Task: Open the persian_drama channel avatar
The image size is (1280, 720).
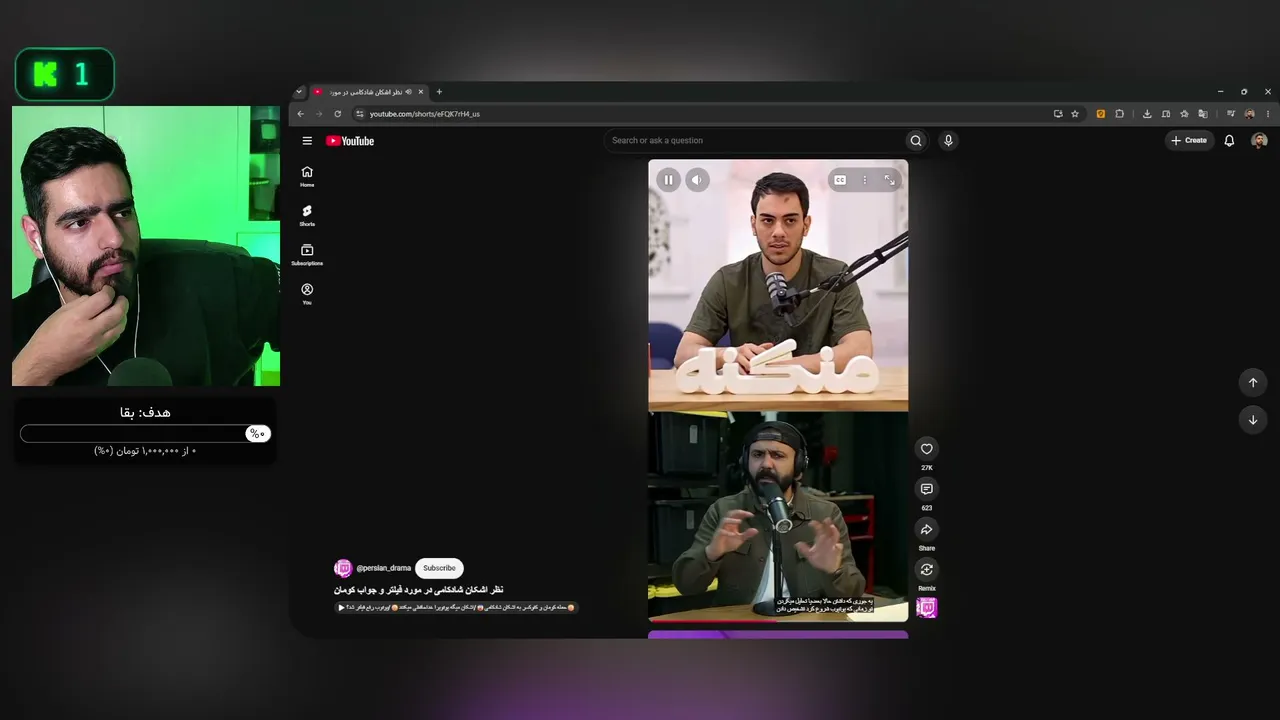Action: pos(343,568)
